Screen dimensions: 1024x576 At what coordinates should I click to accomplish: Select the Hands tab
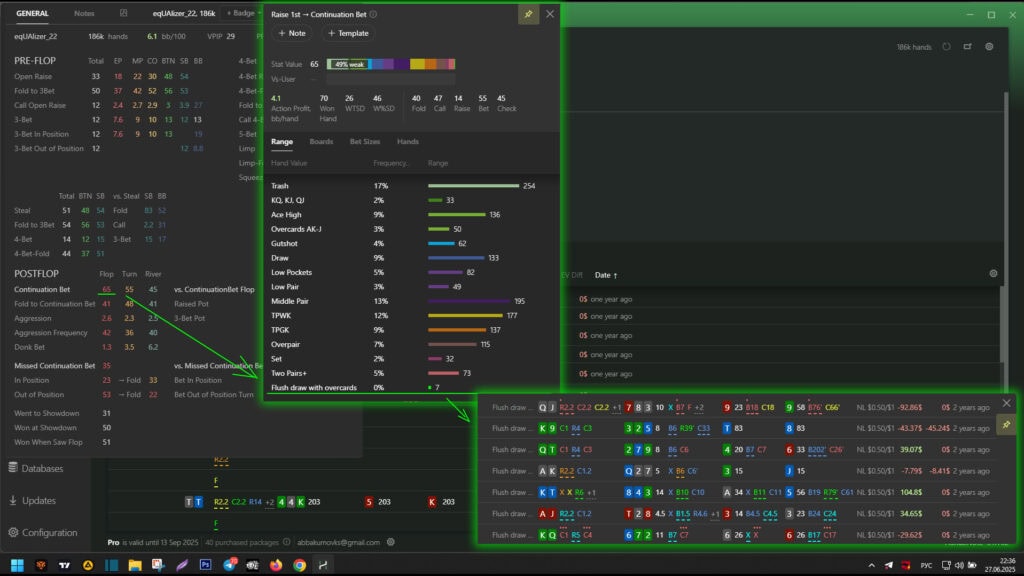[408, 142]
